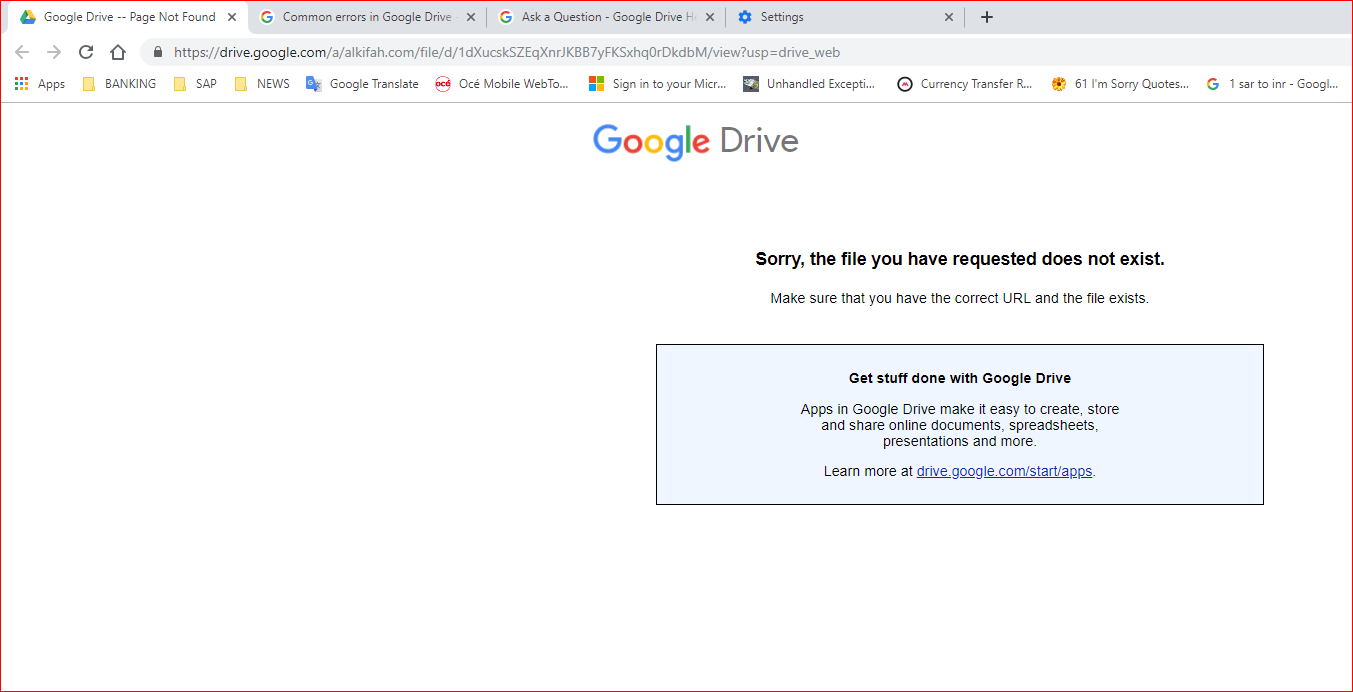Open the Unhandled Excepti... bookmark
This screenshot has height=692, width=1353.
pyautogui.click(x=809, y=84)
